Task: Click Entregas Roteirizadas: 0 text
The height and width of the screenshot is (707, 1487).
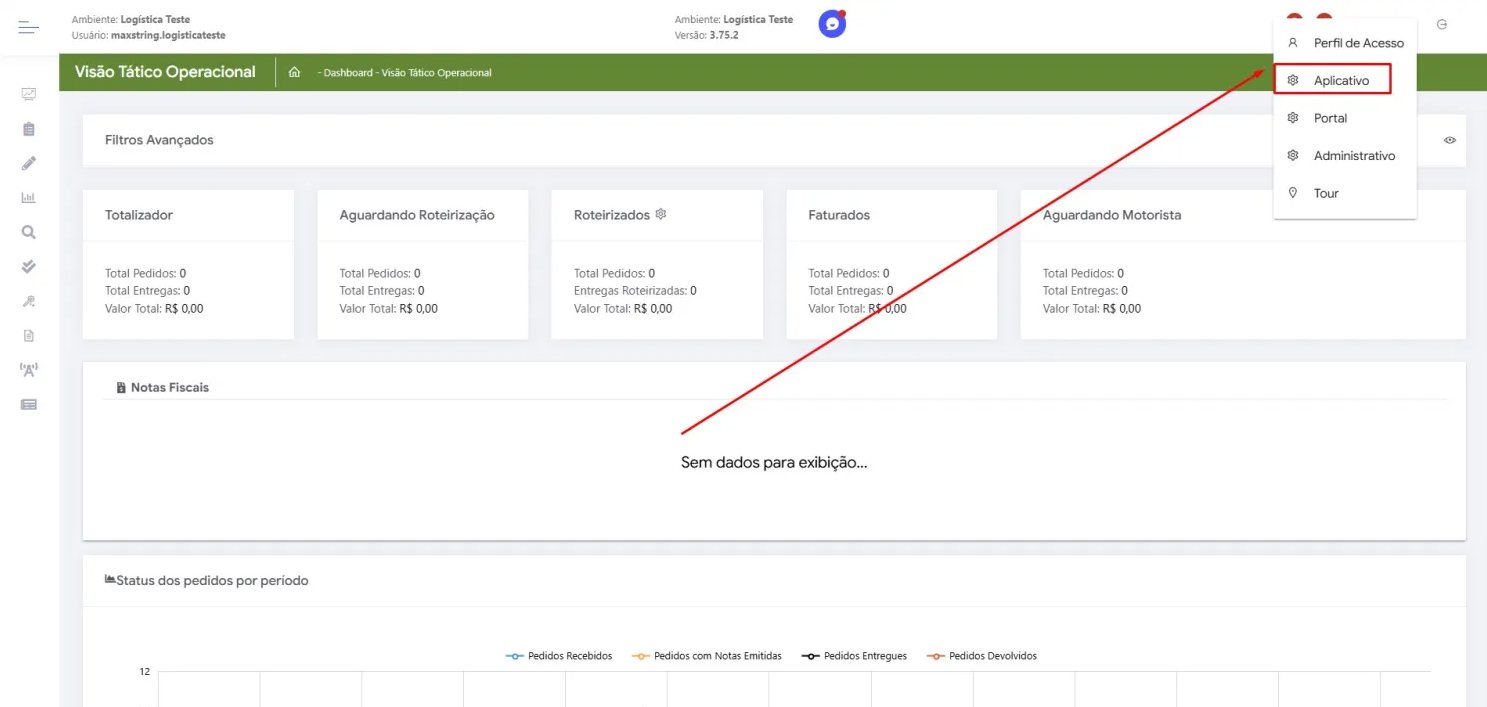Action: pyautogui.click(x=635, y=291)
